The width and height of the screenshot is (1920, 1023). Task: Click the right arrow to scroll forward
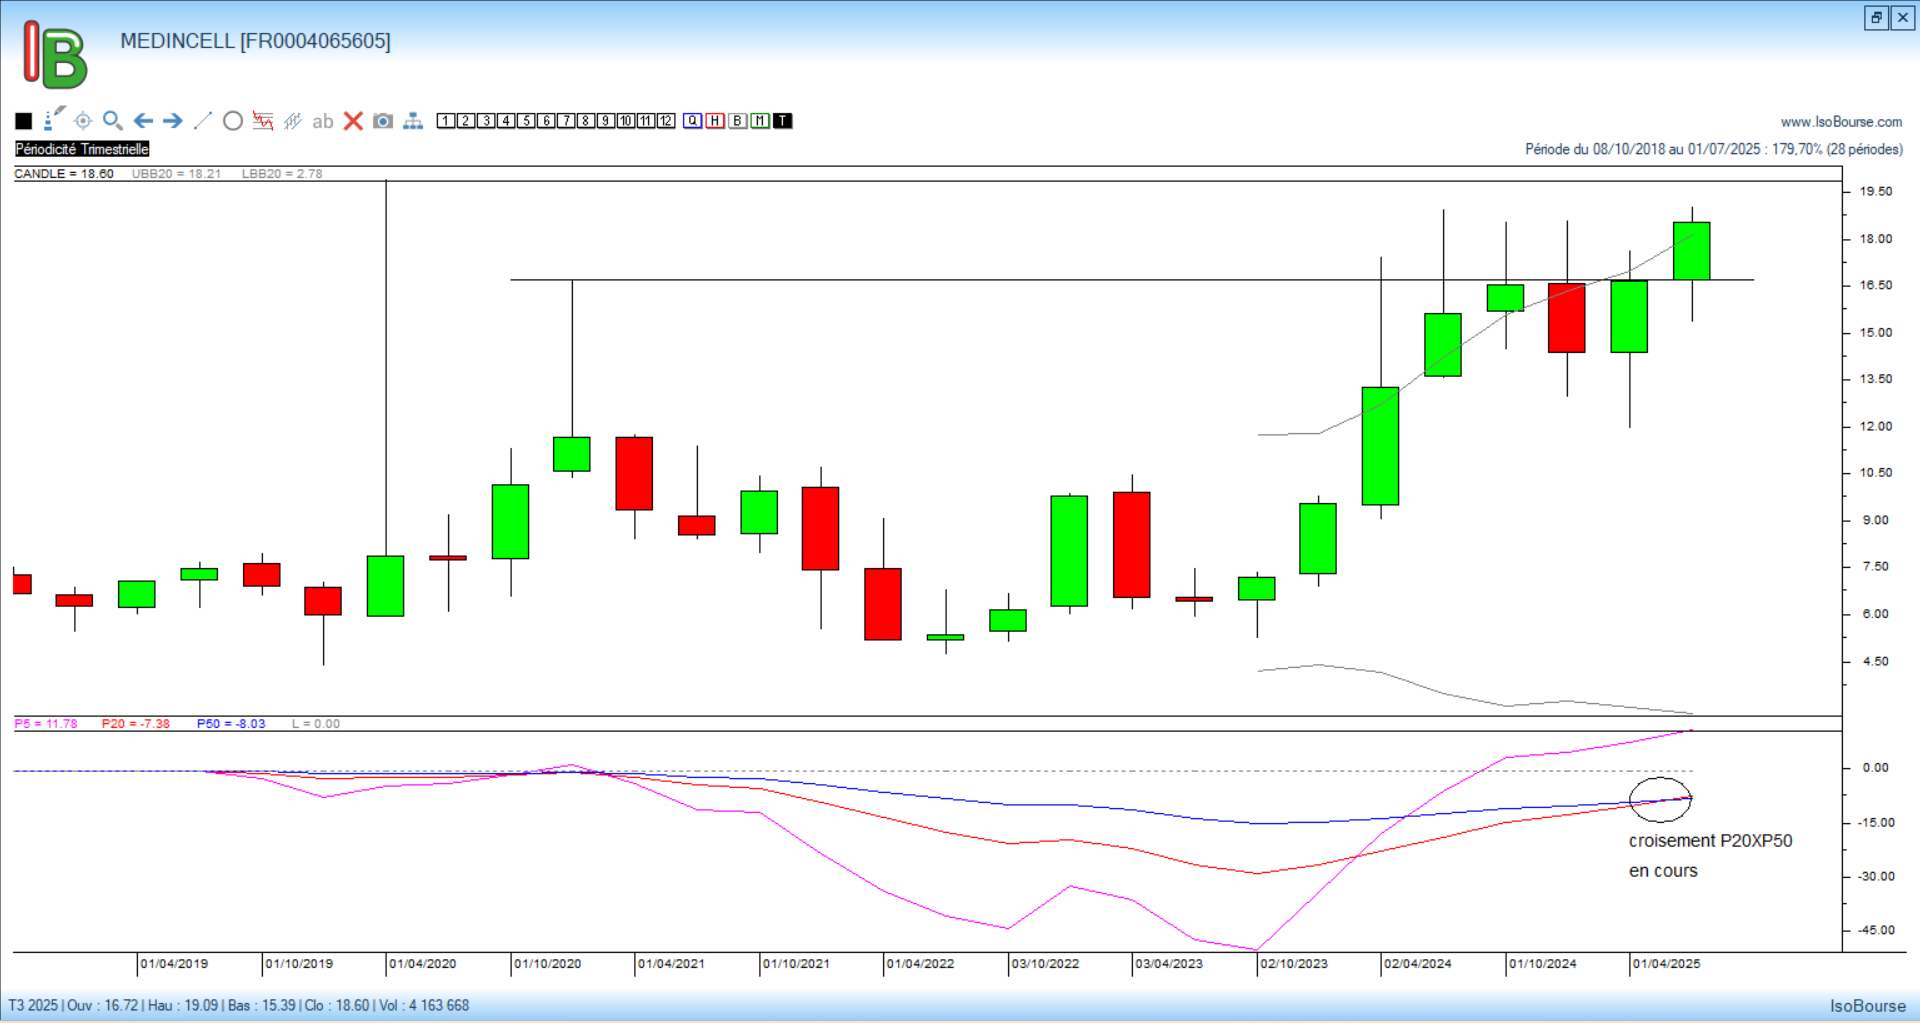[x=173, y=121]
